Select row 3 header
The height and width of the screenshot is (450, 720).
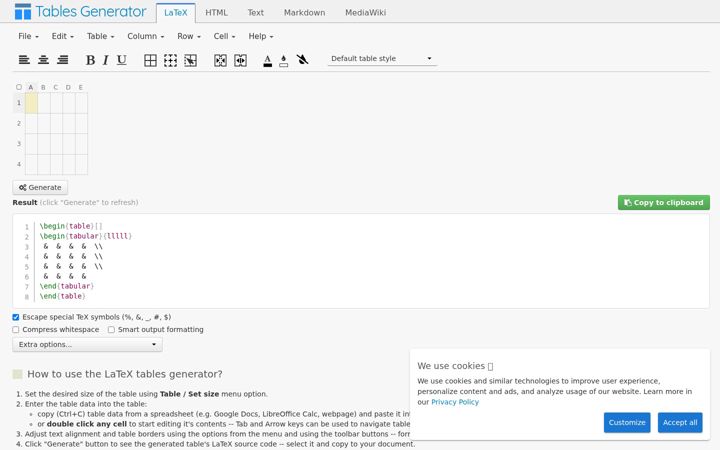point(19,144)
